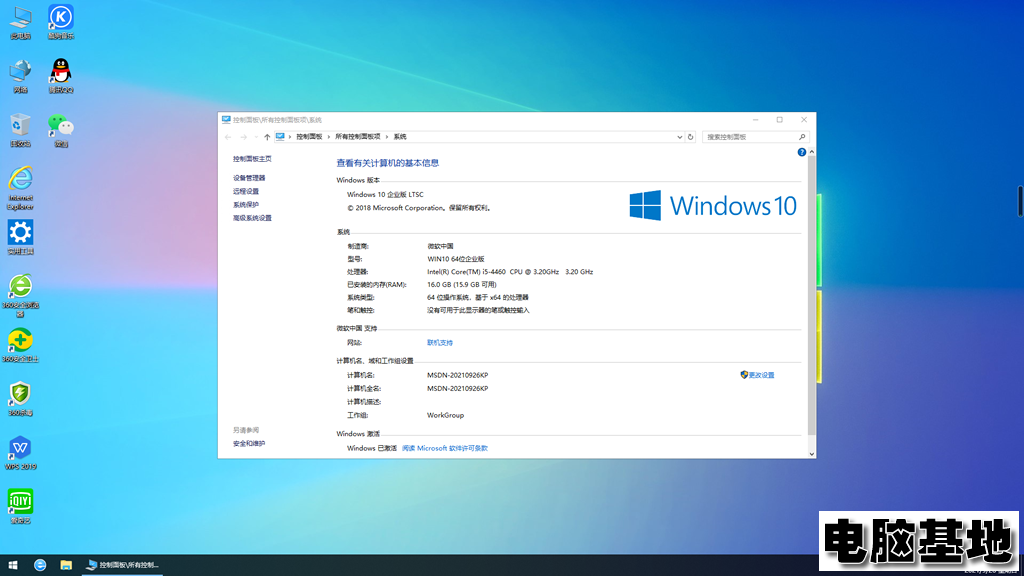
Task: Open Security and Maintenance link
Action: pos(249,443)
